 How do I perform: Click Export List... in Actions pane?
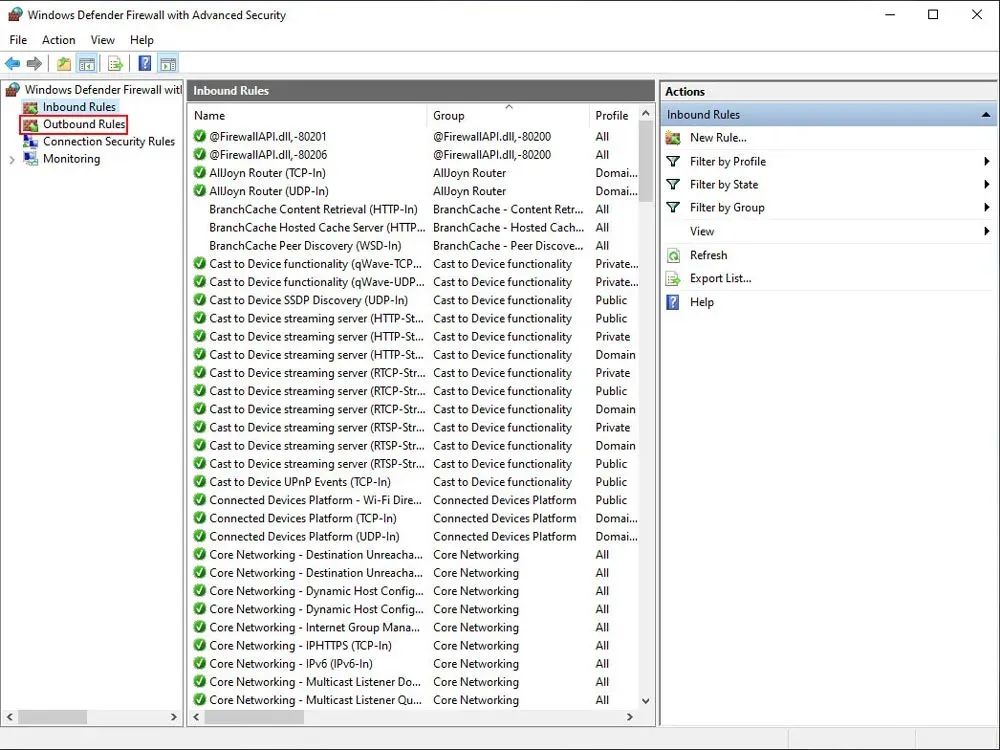click(x=721, y=279)
